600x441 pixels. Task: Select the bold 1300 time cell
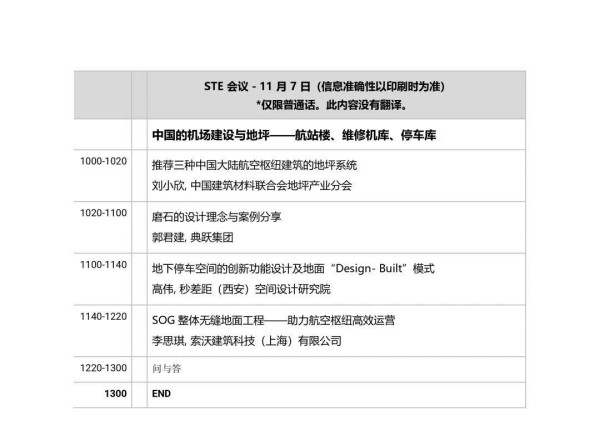pyautogui.click(x=115, y=394)
